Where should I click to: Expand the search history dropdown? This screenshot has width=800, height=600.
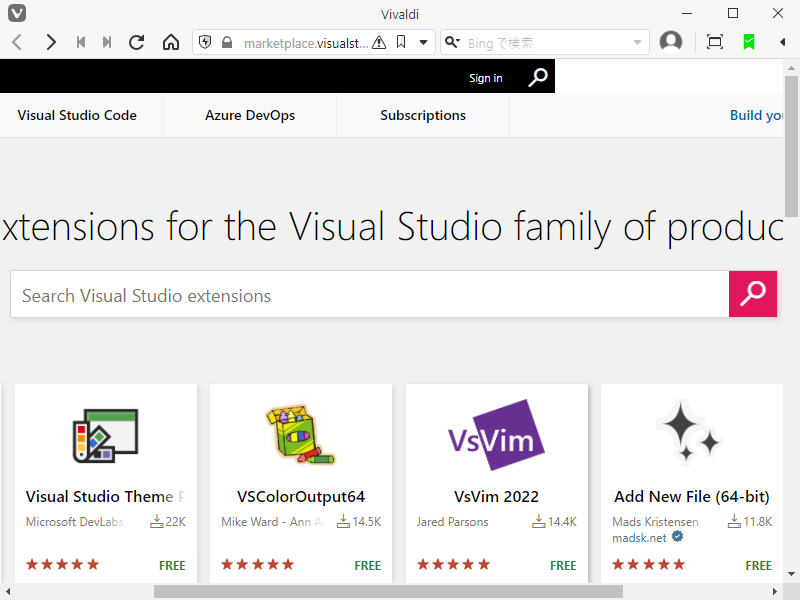pyautogui.click(x=637, y=42)
